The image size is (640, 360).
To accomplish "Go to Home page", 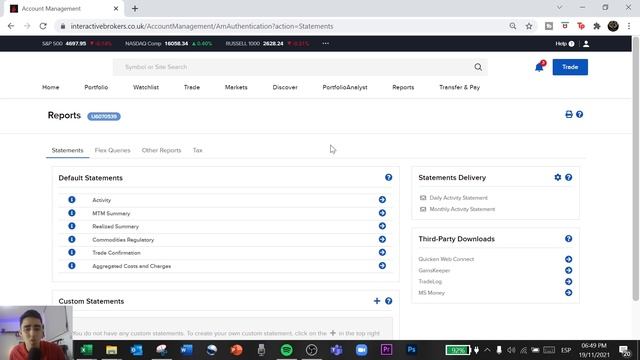I will [x=51, y=87].
